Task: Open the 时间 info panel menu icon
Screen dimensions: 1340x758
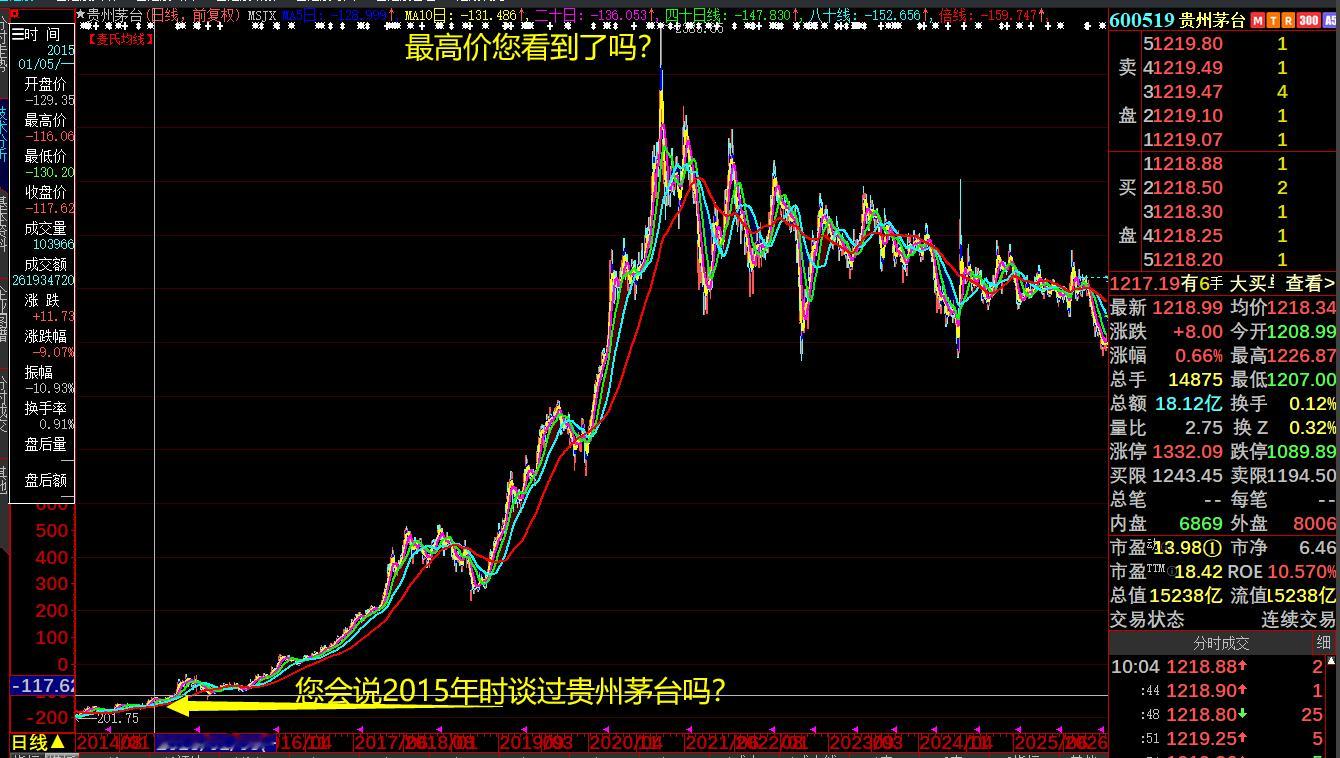Action: point(17,34)
